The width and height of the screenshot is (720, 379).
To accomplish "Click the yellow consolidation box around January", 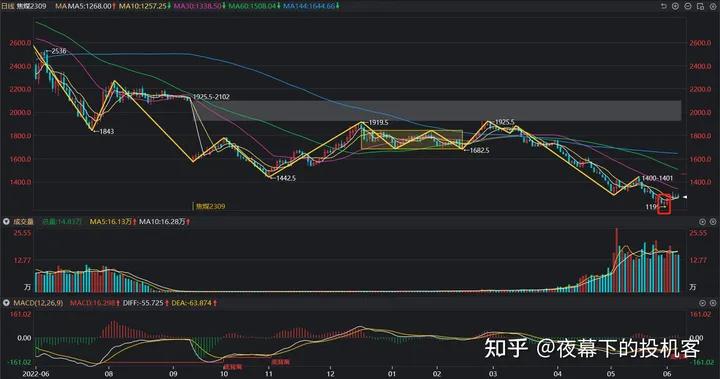I will pyautogui.click(x=412, y=140).
